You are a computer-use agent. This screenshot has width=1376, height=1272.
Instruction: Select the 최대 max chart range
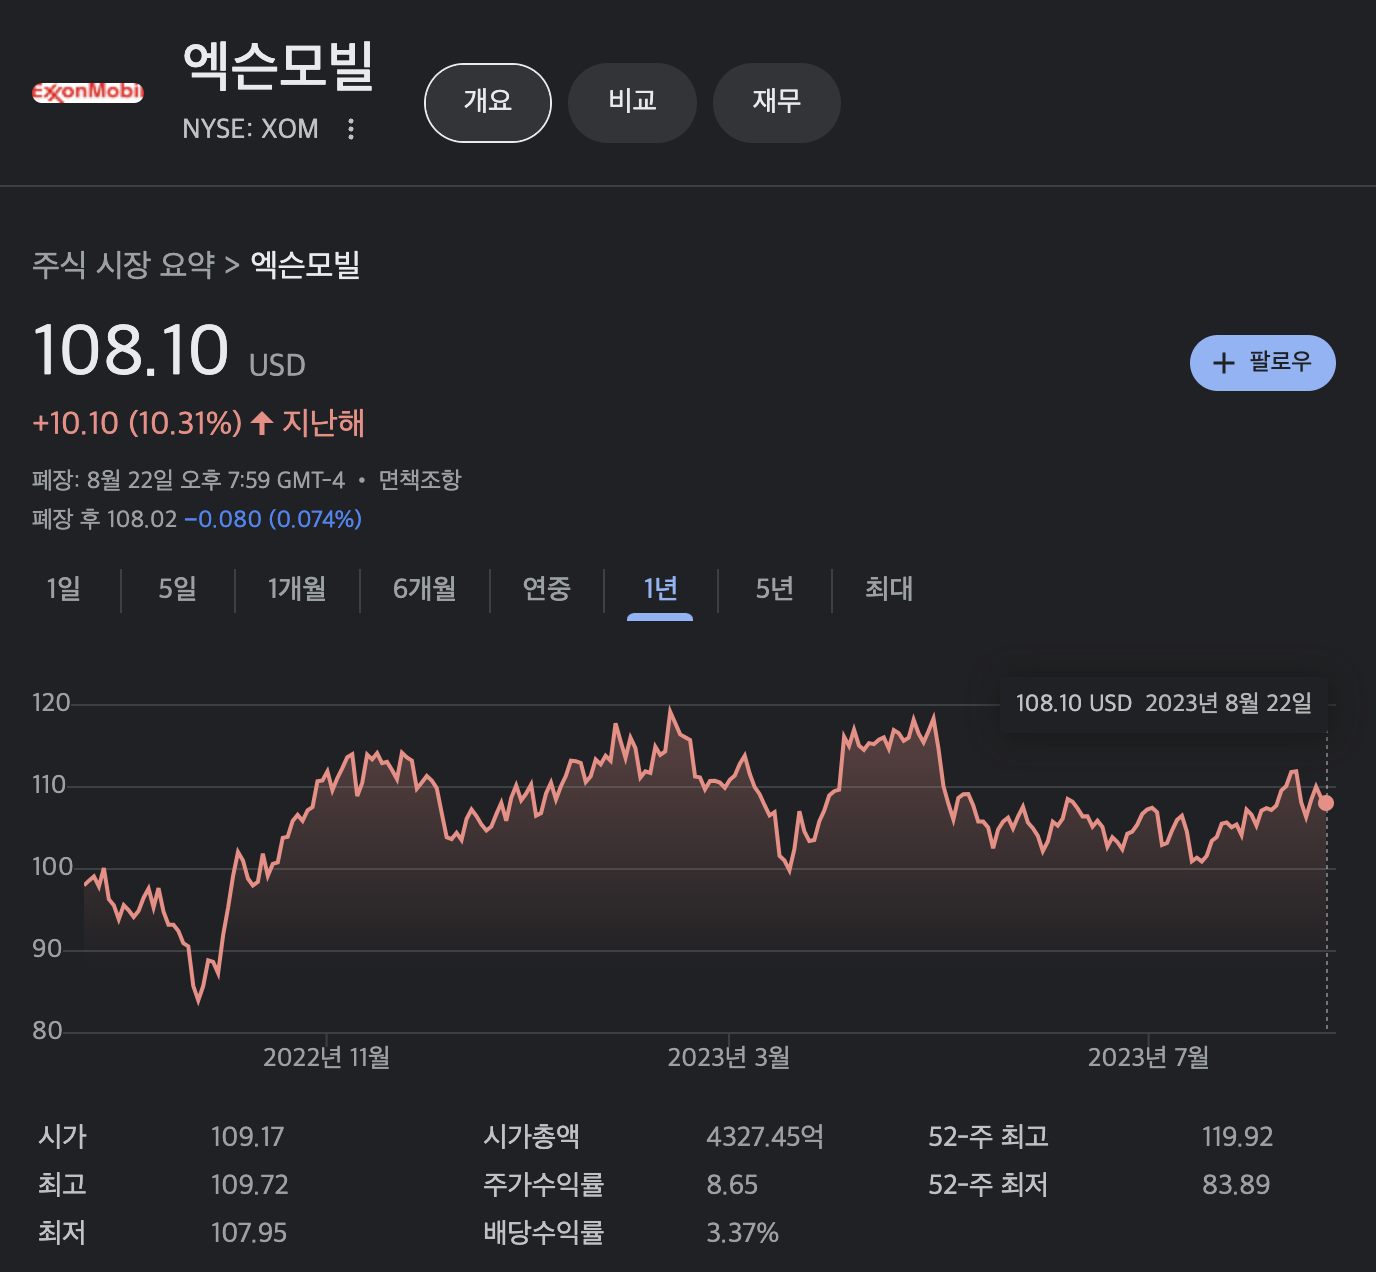(889, 588)
